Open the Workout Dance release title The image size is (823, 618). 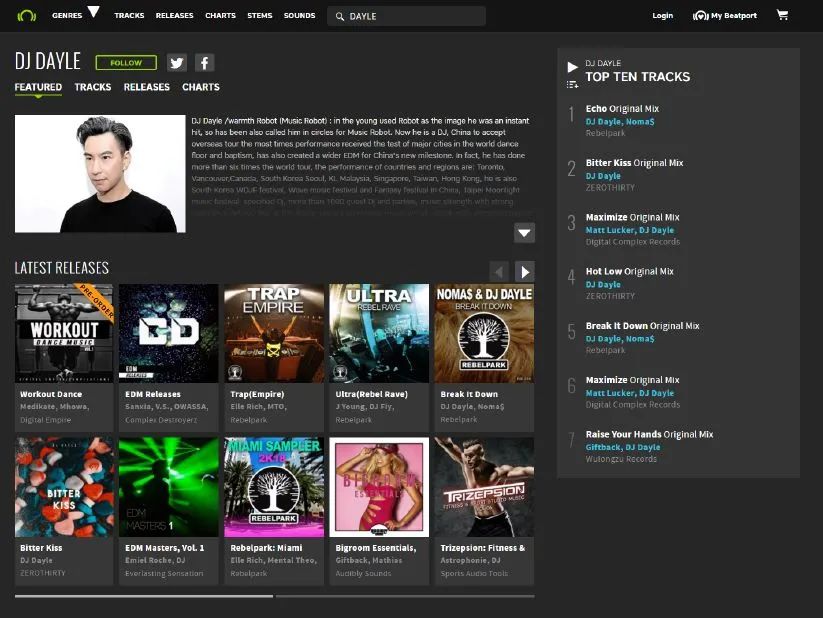coord(51,394)
